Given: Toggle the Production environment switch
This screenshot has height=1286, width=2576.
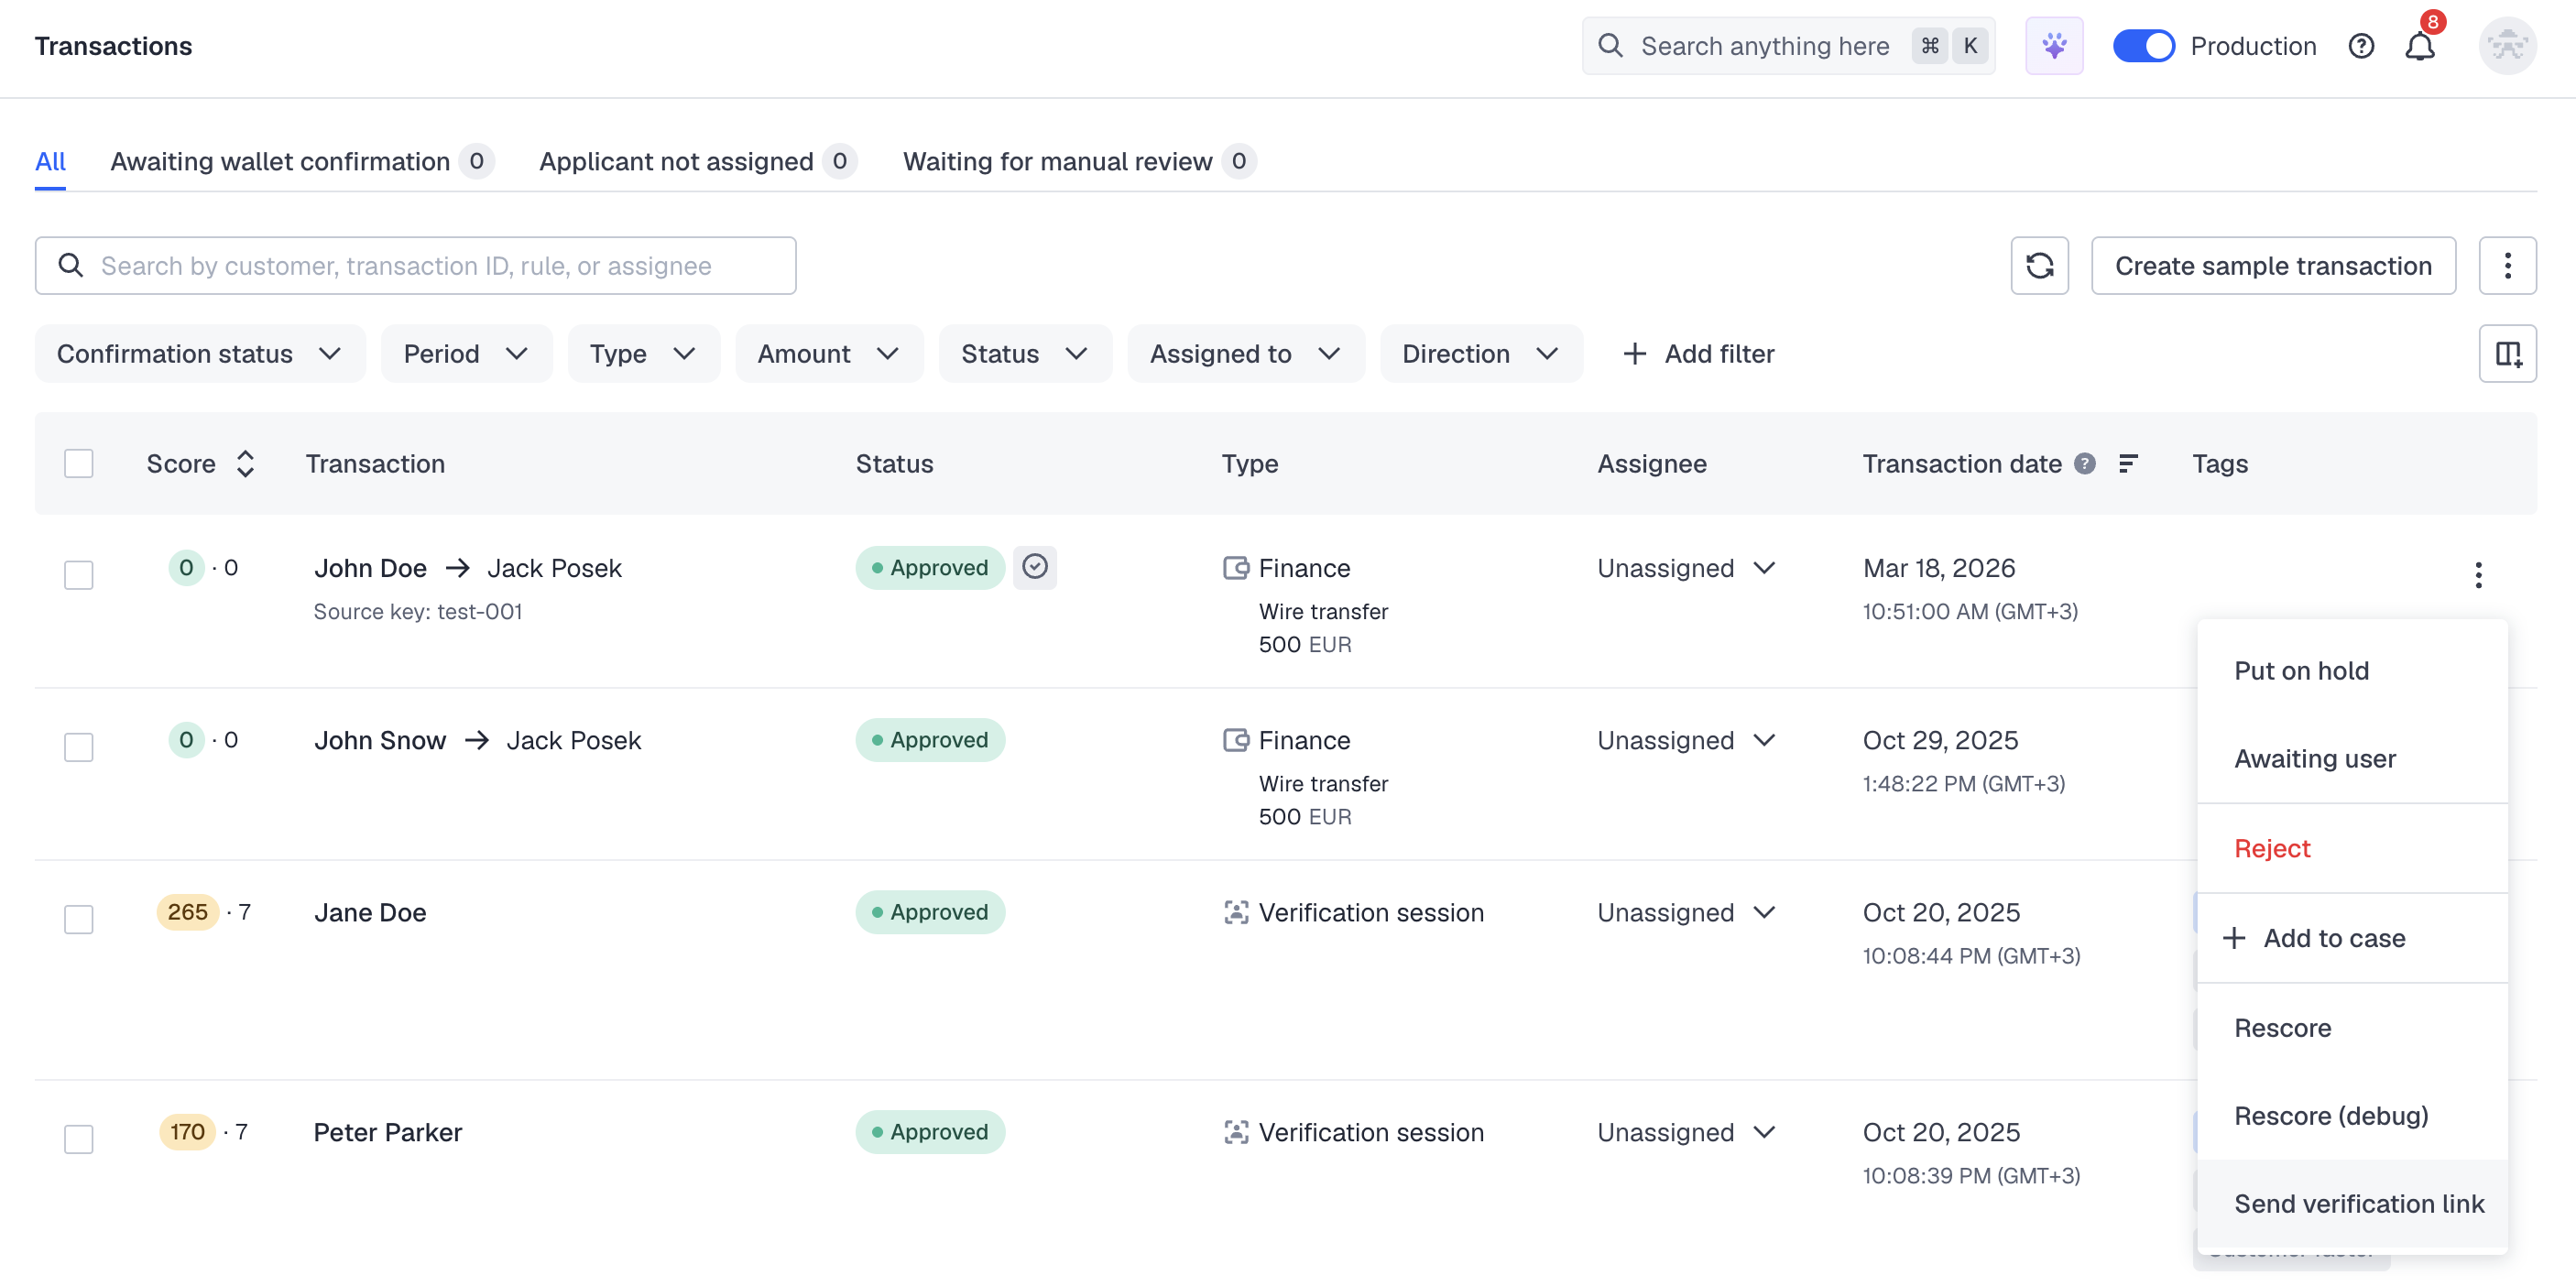Looking at the screenshot, I should 2143,46.
